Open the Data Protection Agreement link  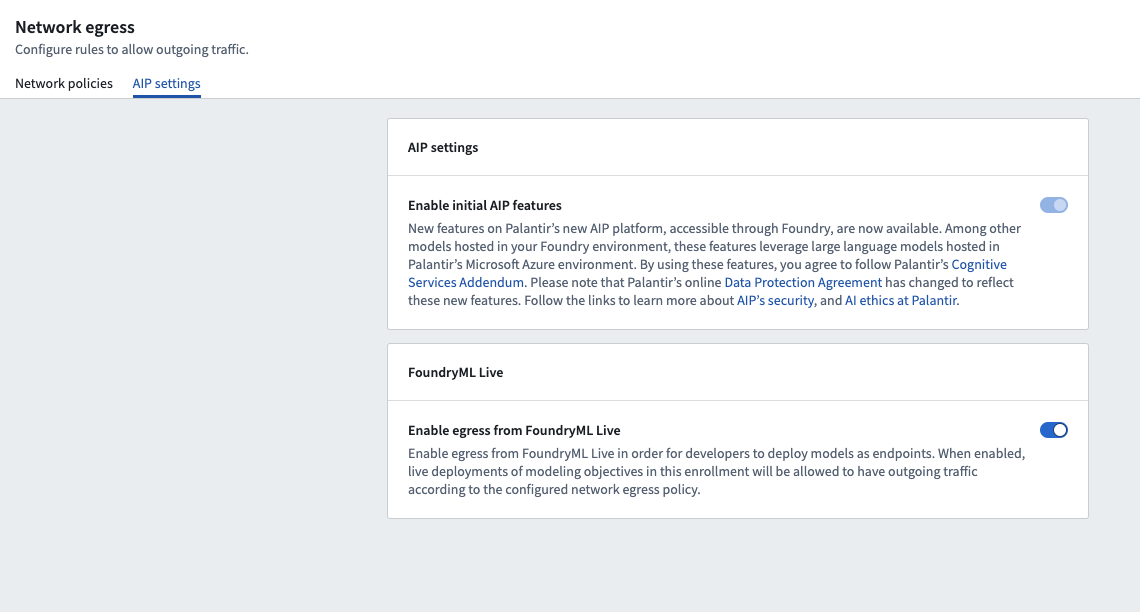click(x=803, y=282)
